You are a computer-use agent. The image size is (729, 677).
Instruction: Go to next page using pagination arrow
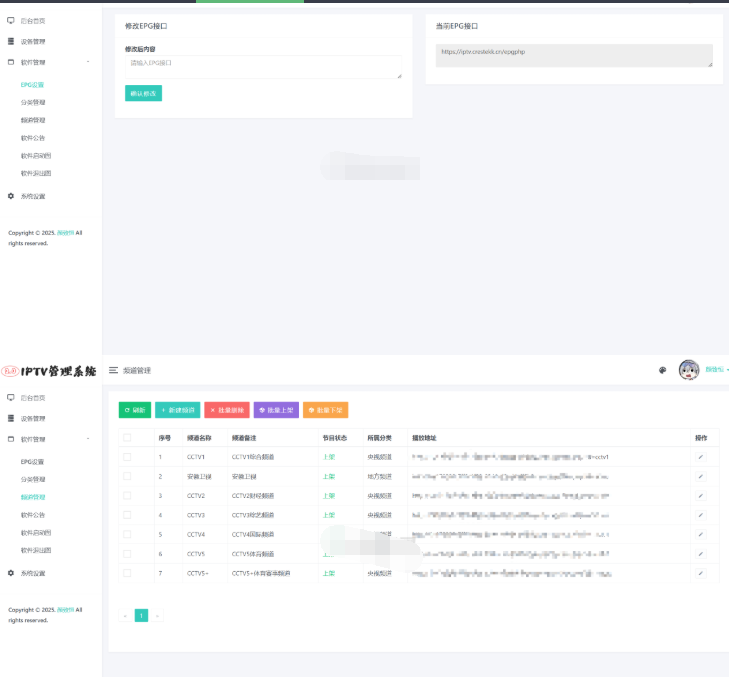(156, 615)
